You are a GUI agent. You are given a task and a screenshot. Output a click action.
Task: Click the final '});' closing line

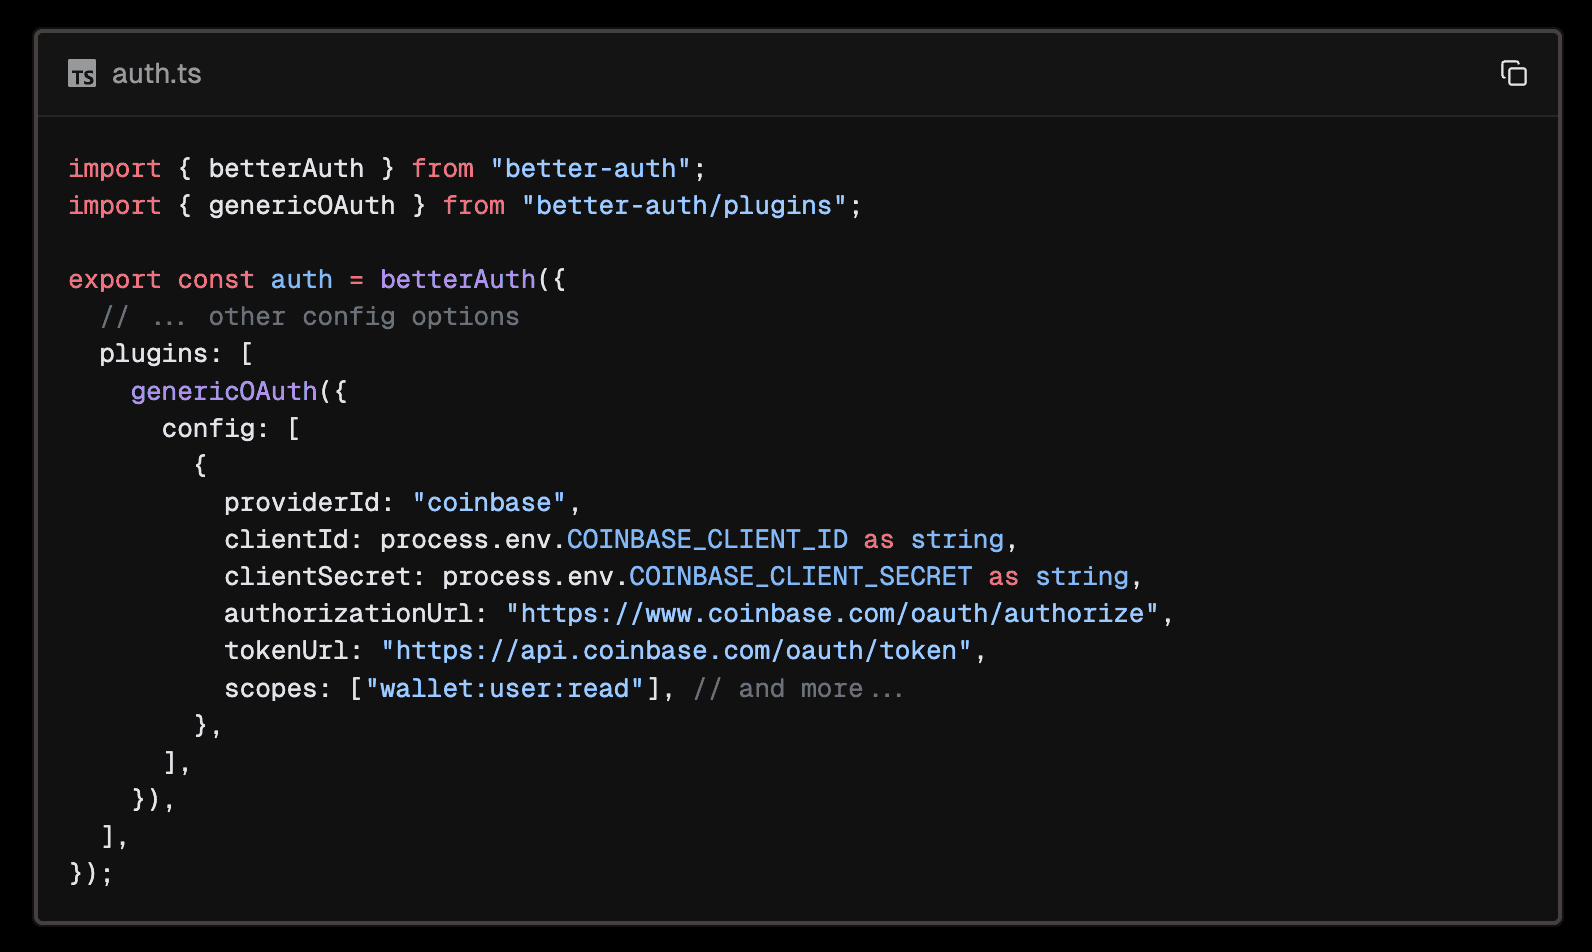91,873
